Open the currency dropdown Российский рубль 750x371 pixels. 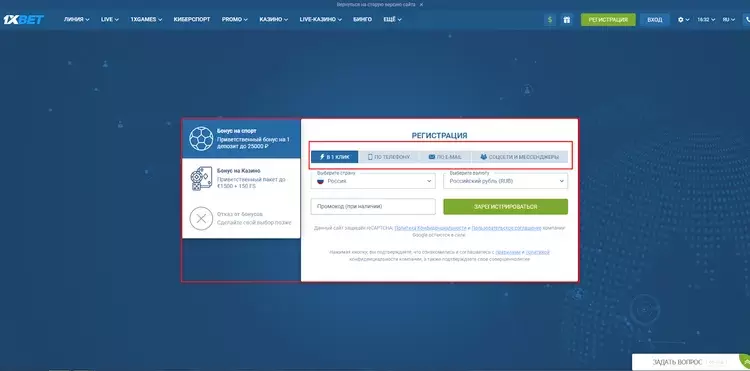point(506,181)
